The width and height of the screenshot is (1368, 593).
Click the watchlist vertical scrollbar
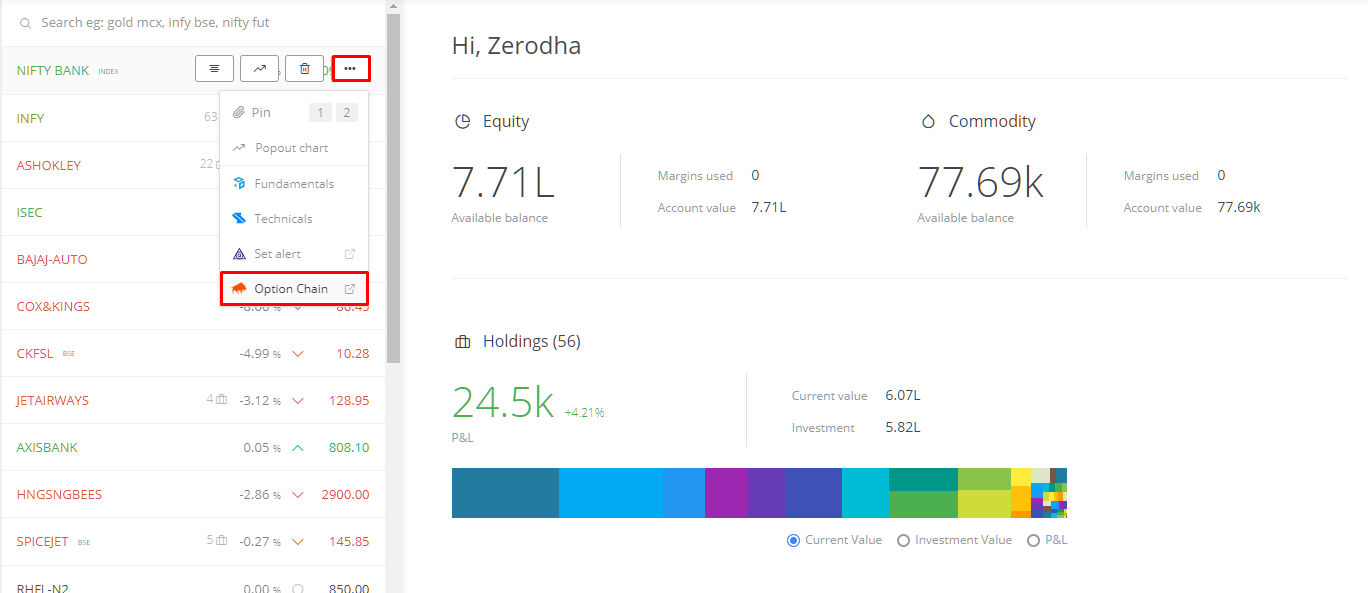point(394,188)
